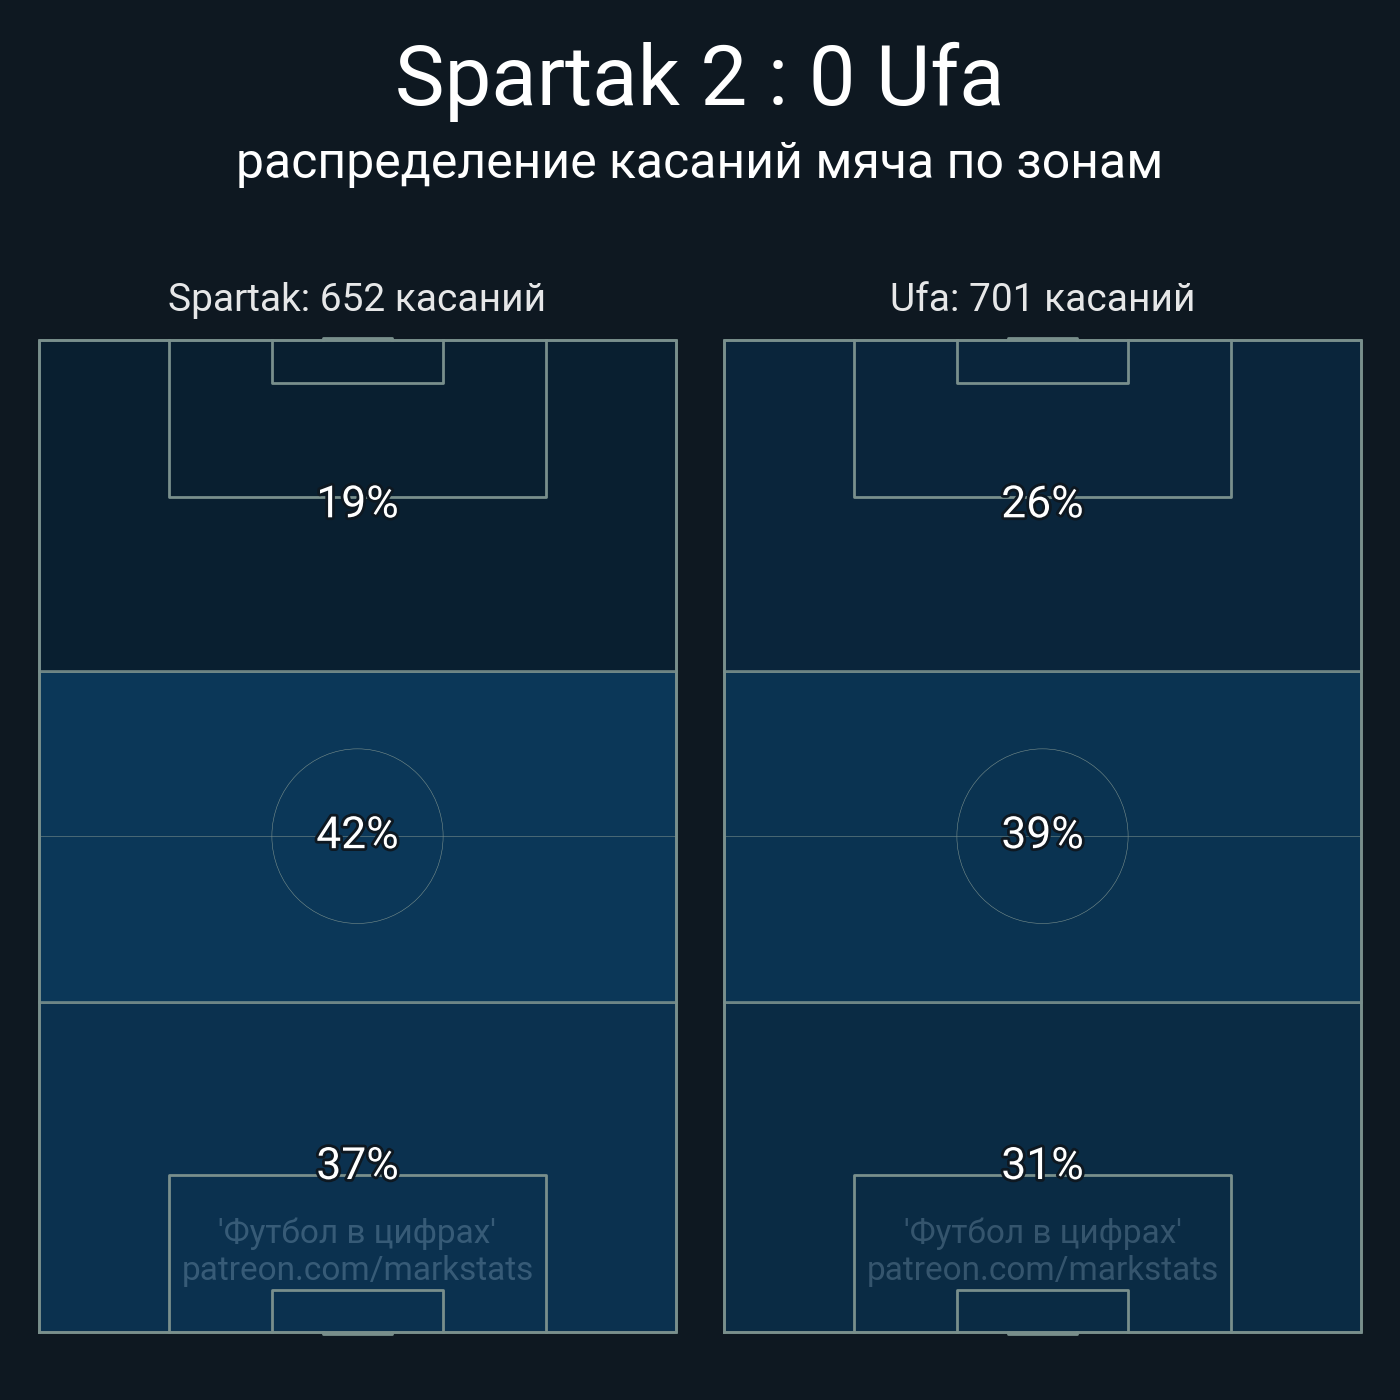This screenshot has width=1400, height=1400.
Task: Open patreon.com/markstats link on Spartak pitch
Action: tap(357, 1269)
